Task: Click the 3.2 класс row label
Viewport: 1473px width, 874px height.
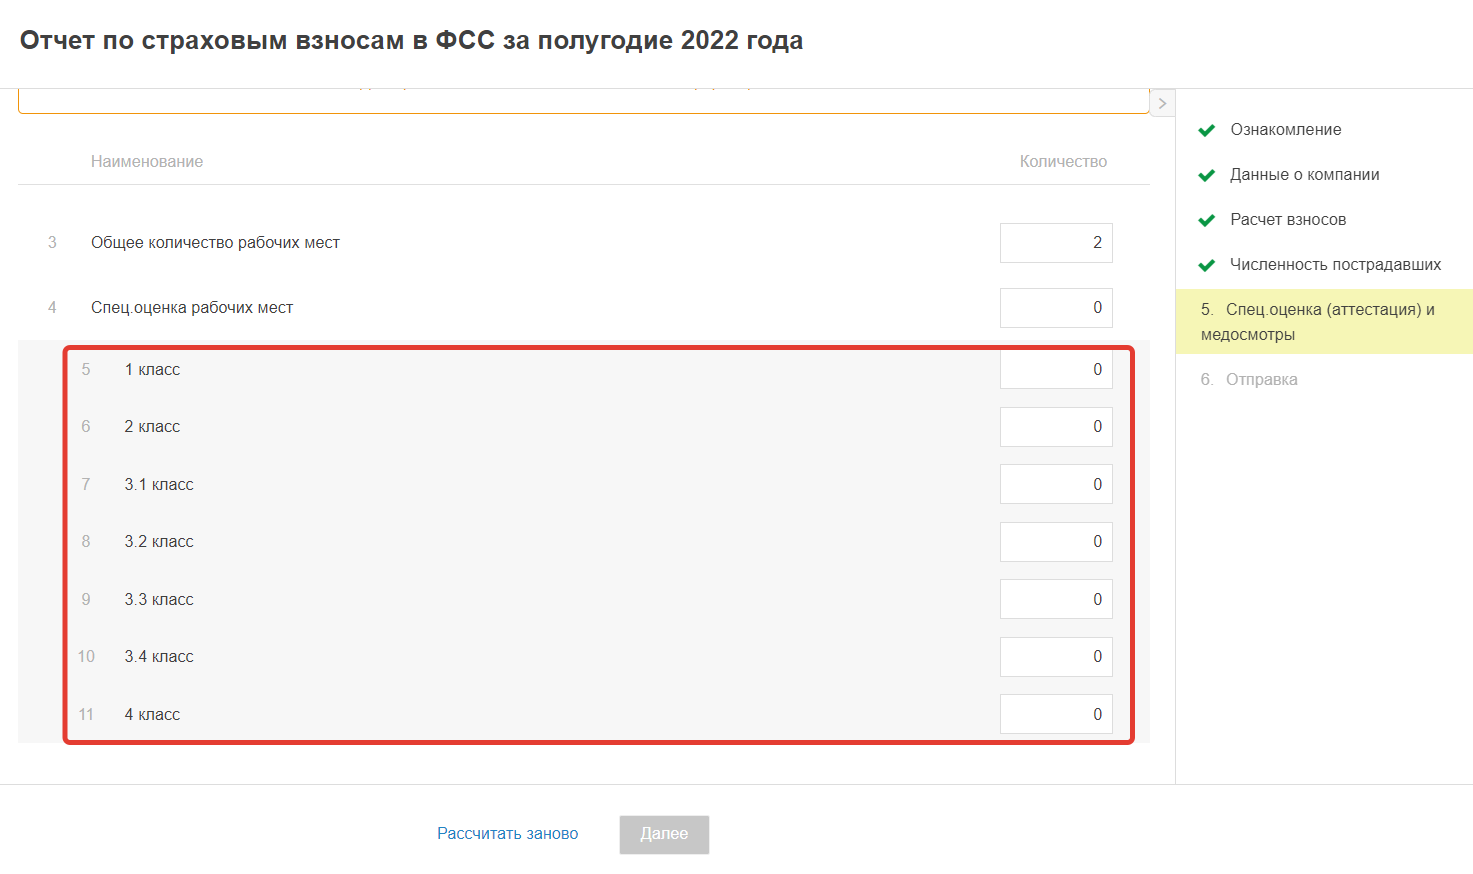Action: (x=159, y=542)
